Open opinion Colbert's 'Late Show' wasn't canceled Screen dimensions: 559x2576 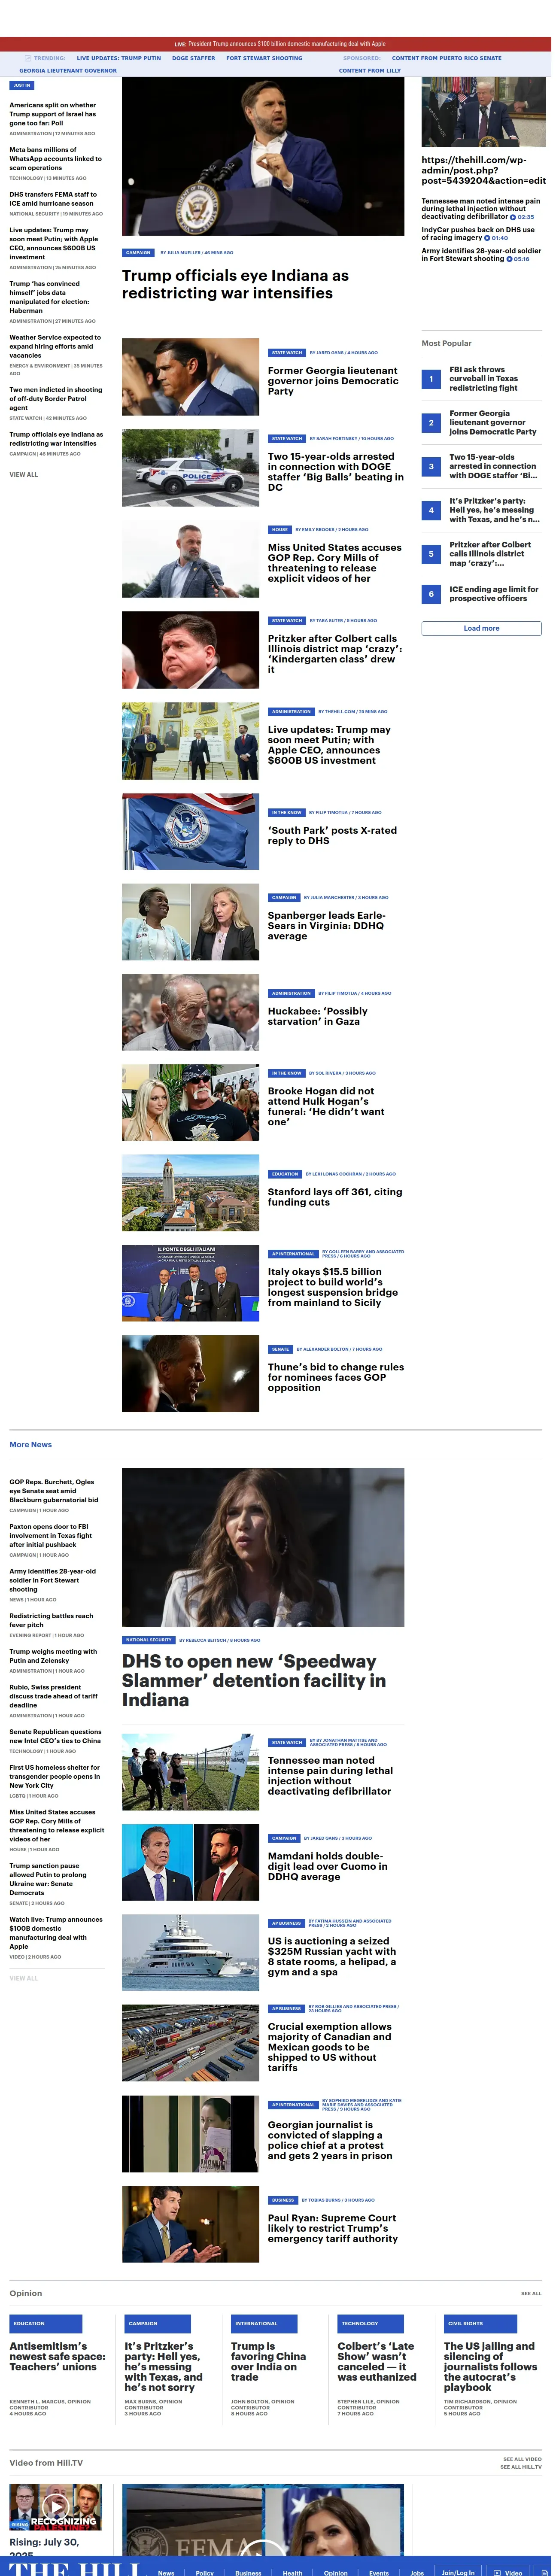pyautogui.click(x=377, y=2360)
